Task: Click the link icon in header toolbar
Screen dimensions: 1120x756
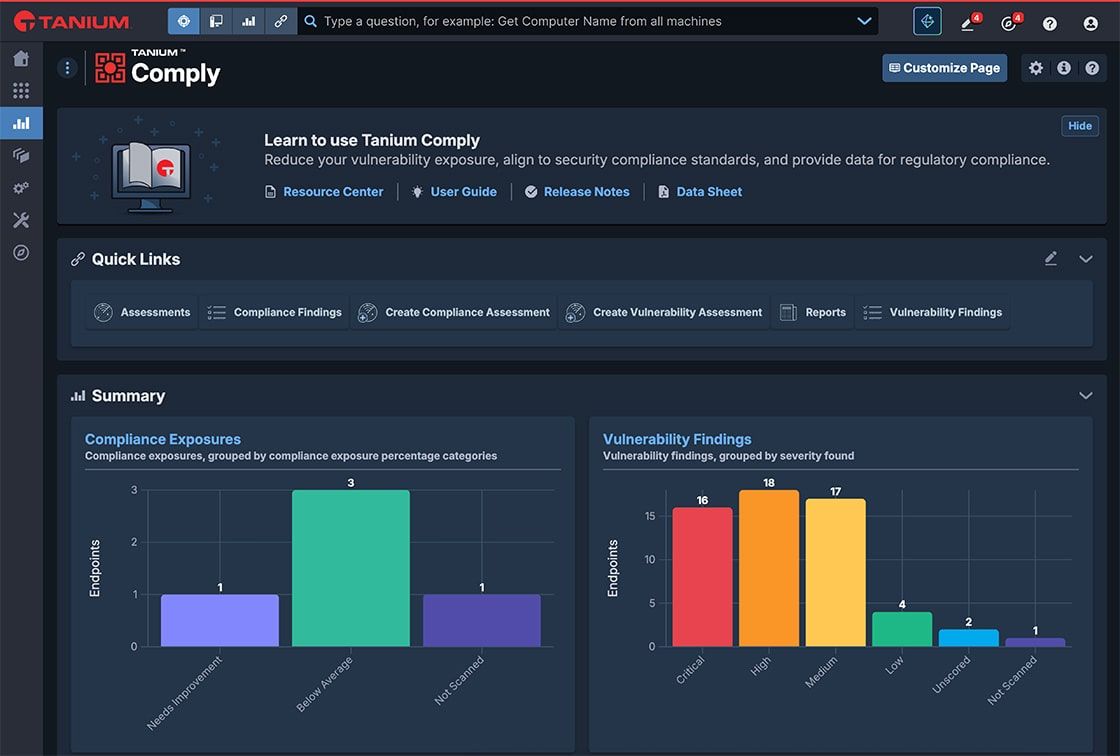Action: [280, 21]
